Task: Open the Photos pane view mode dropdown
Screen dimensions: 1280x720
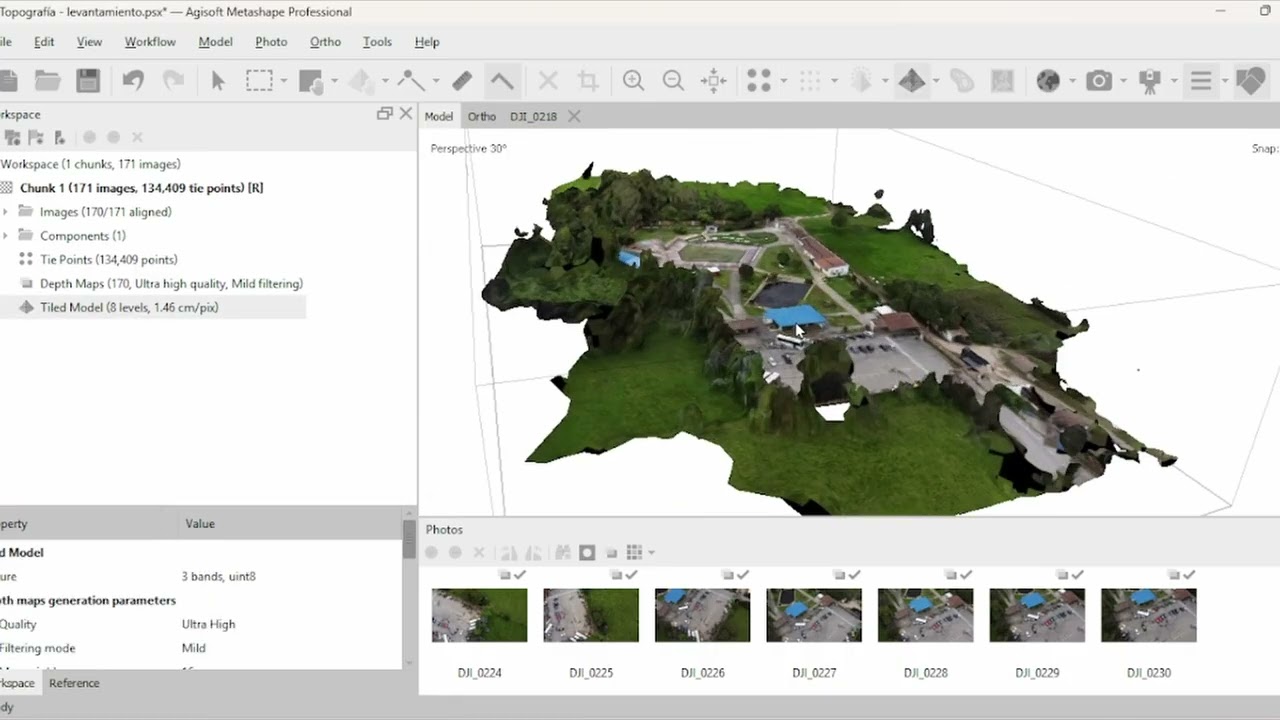Action: point(651,552)
